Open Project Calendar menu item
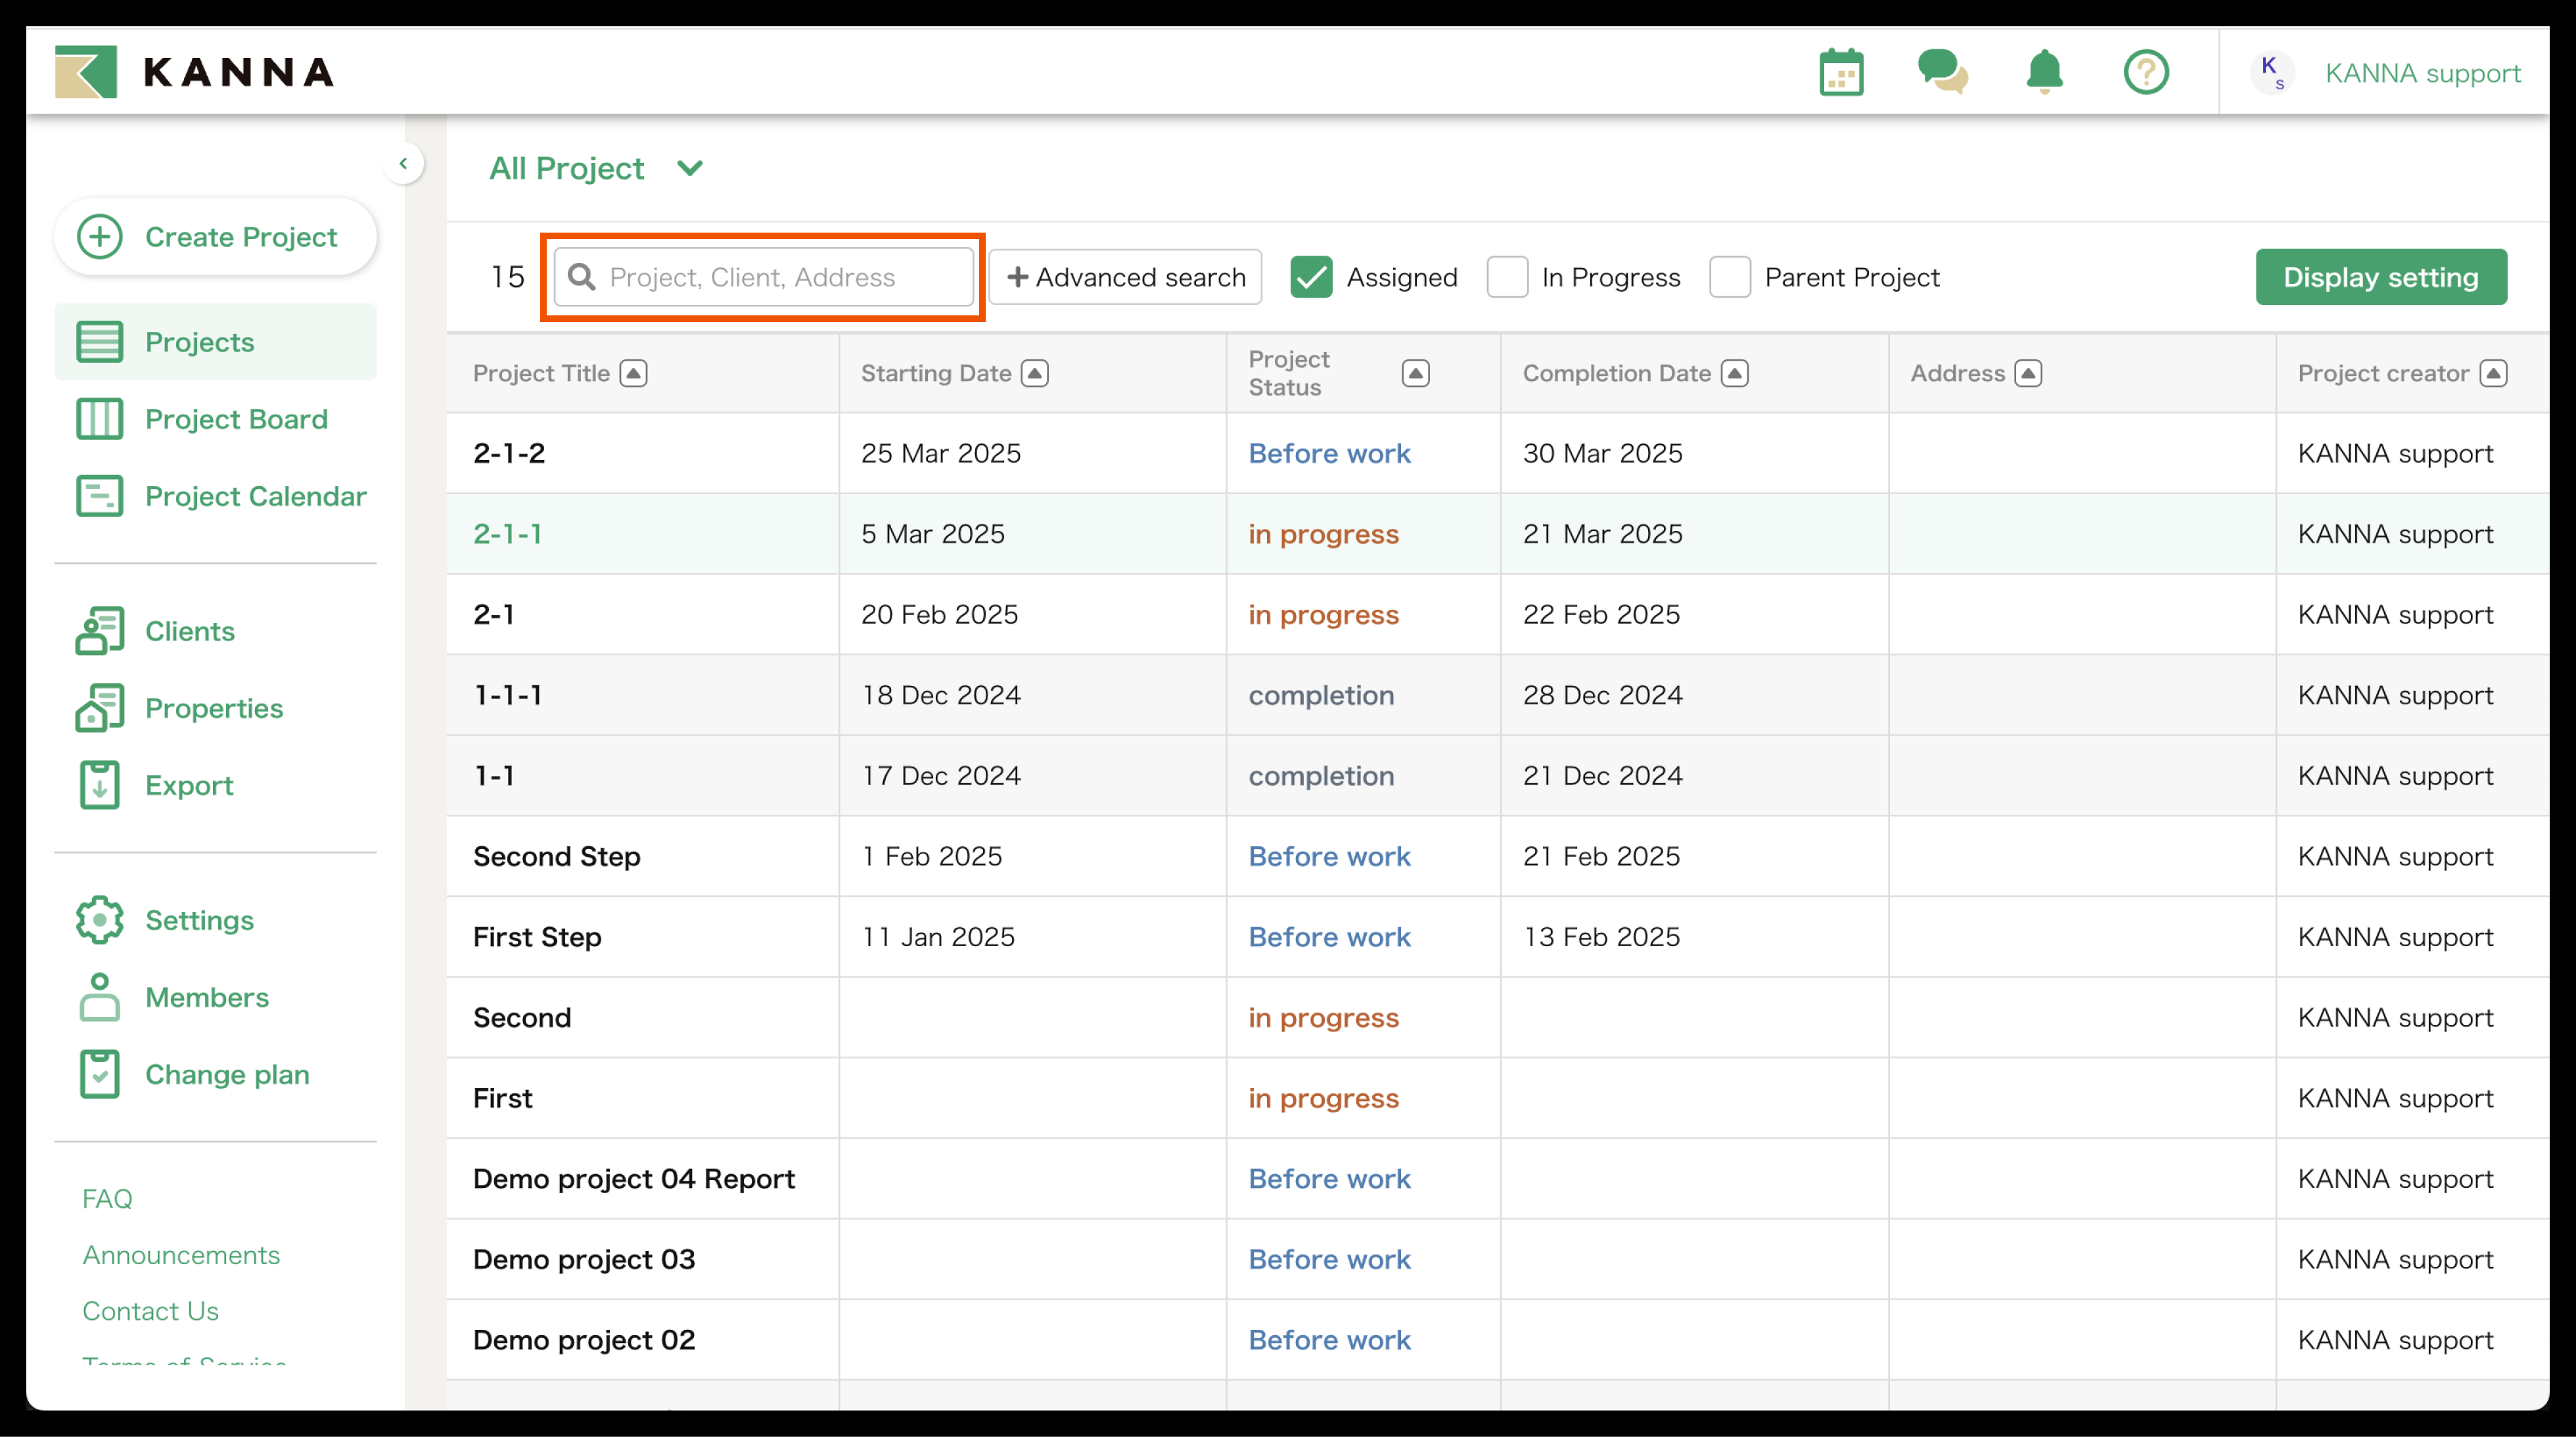 click(255, 496)
